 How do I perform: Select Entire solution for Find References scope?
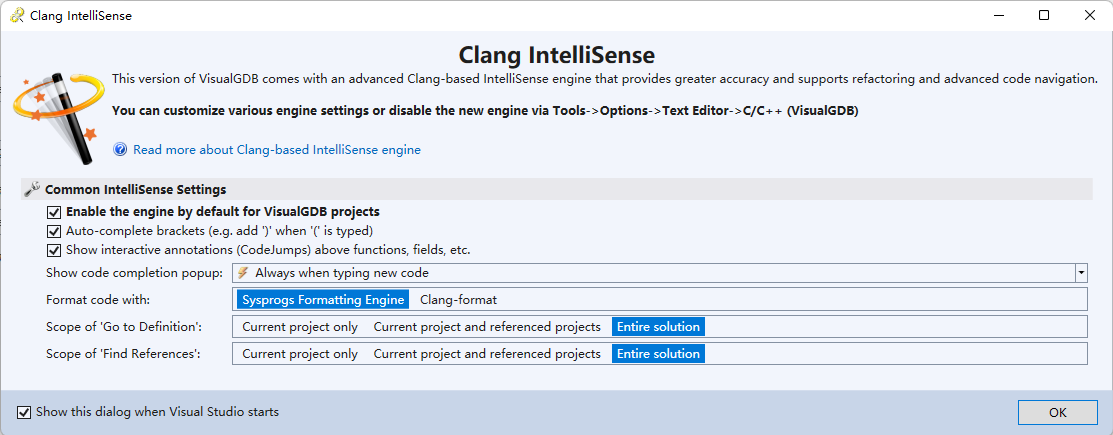[x=658, y=354]
